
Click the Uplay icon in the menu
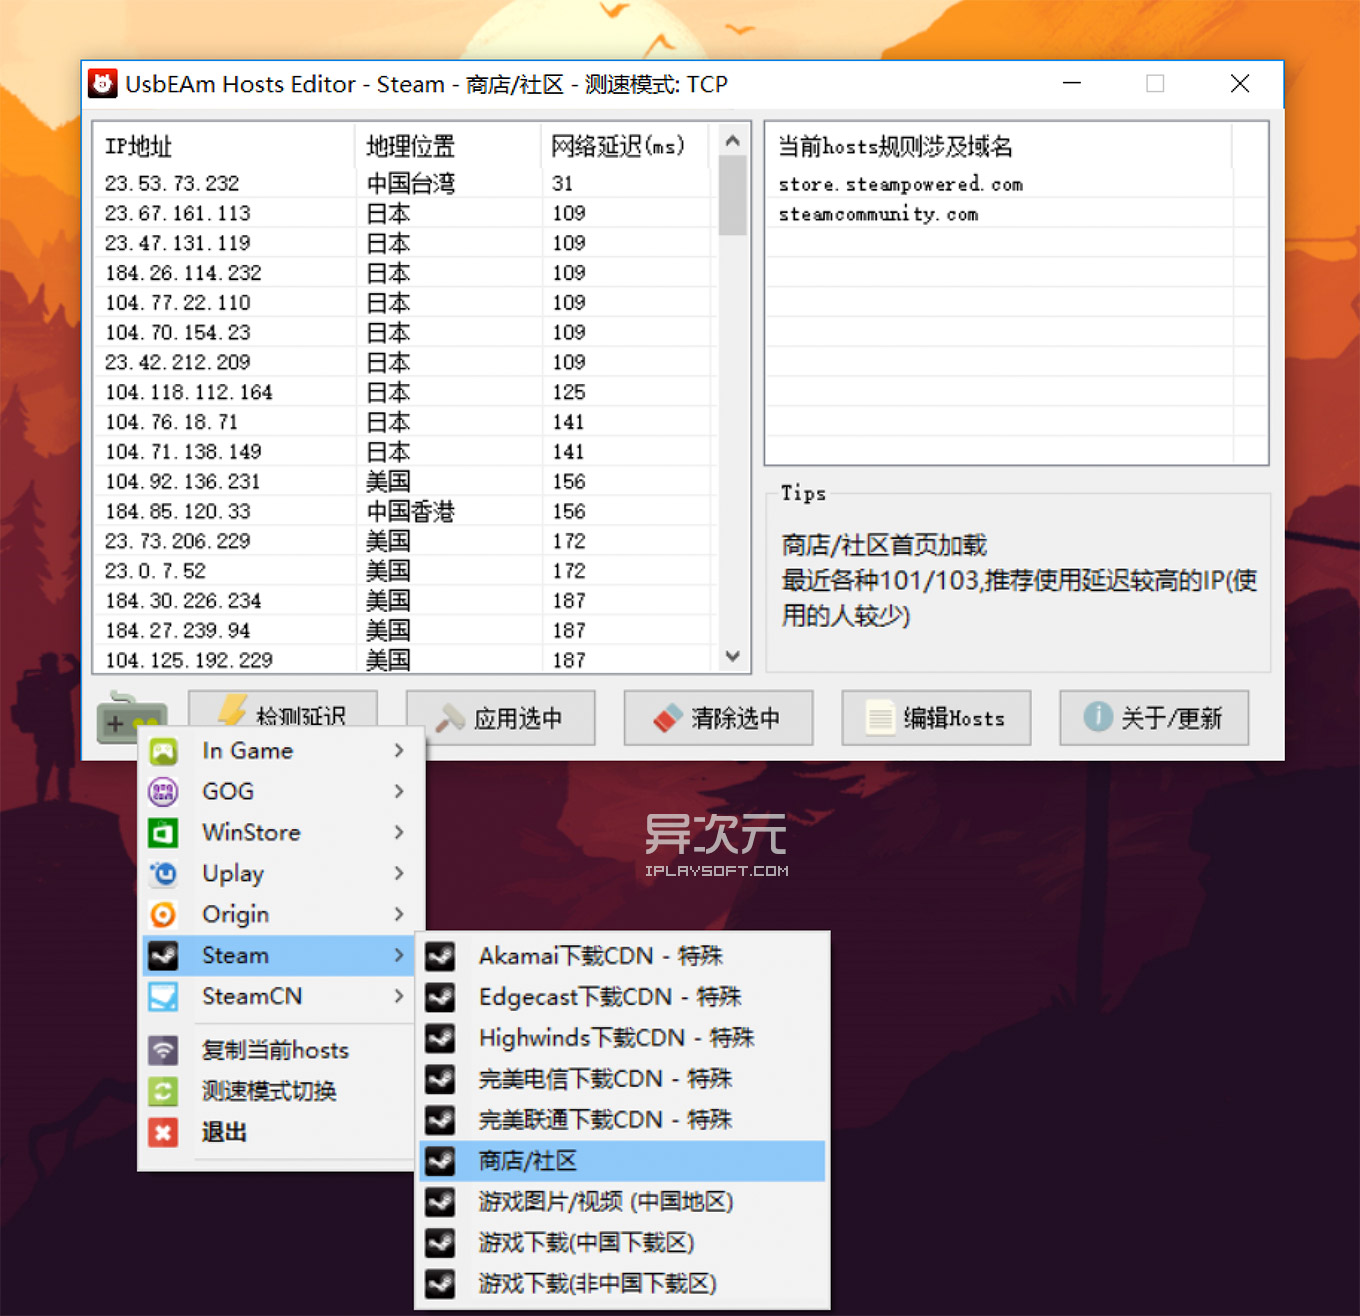(164, 873)
